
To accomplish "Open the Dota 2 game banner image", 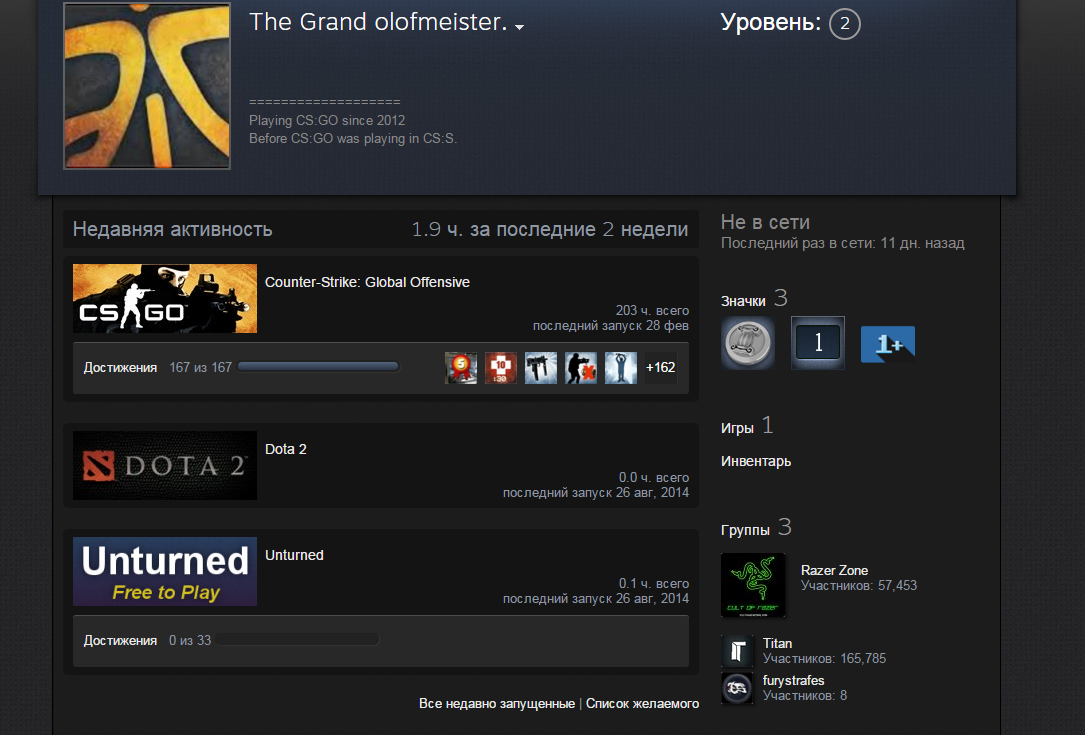I will click(x=165, y=465).
